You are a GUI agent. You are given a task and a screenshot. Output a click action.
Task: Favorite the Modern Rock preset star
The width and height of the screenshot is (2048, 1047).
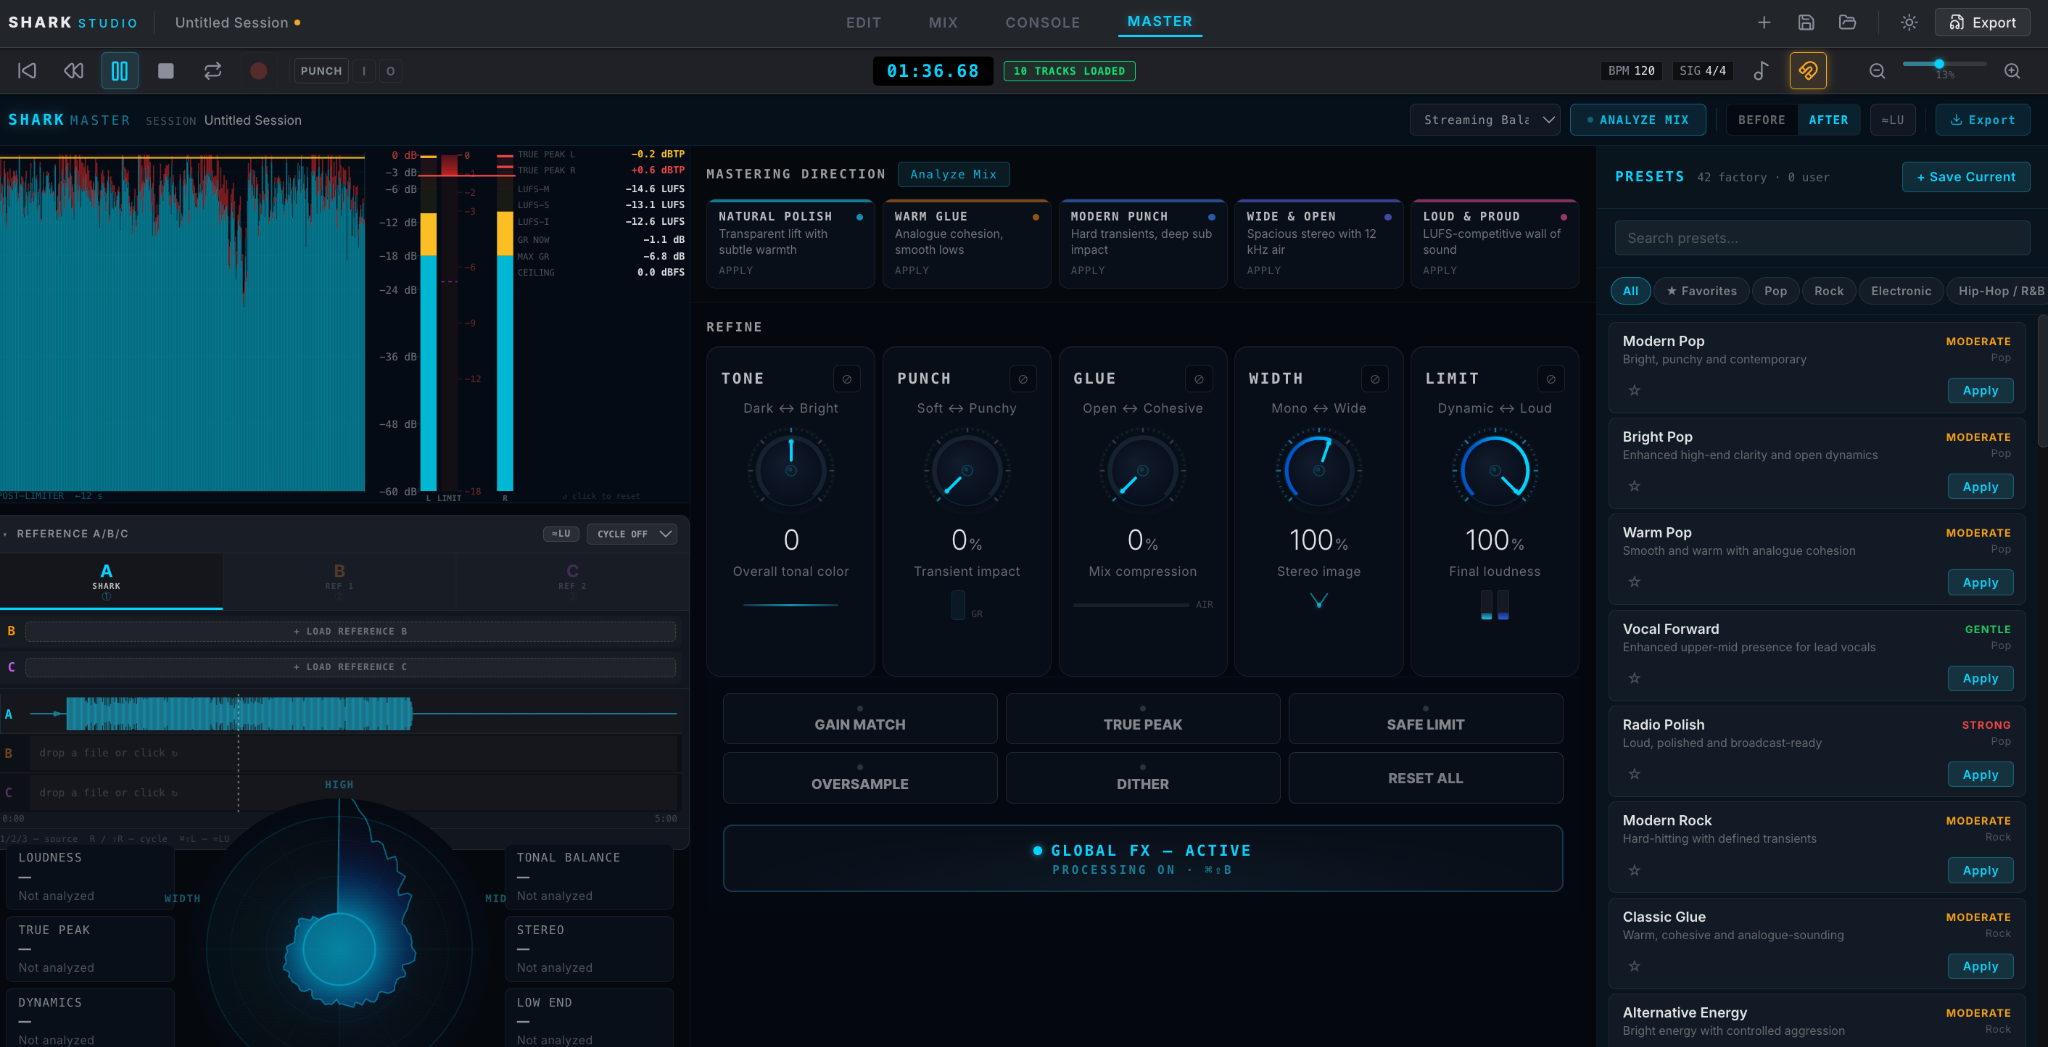1634,870
